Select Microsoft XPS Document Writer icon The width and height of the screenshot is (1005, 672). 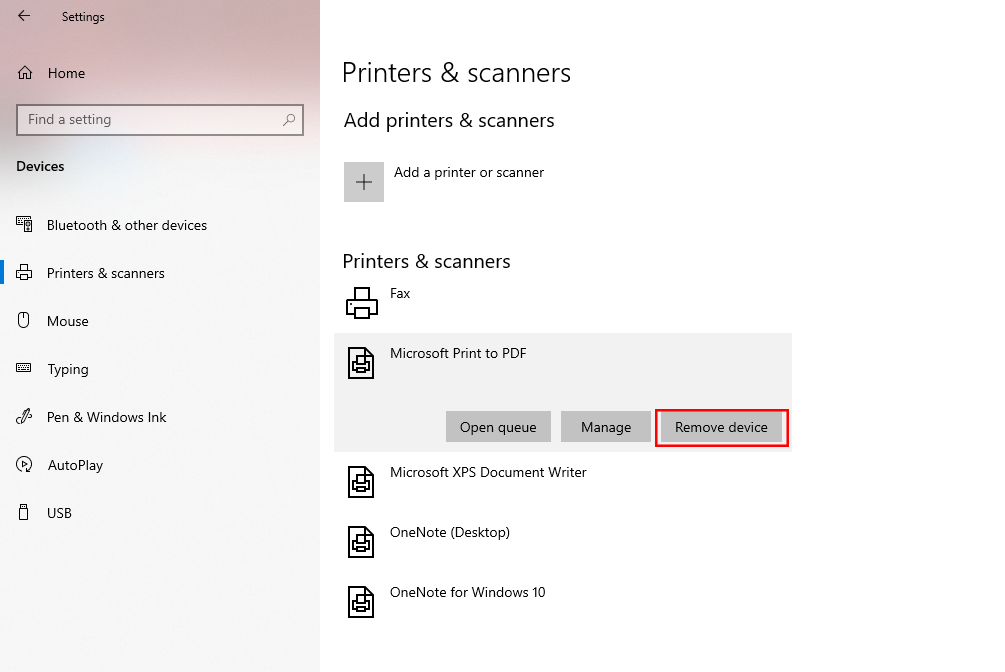361,481
